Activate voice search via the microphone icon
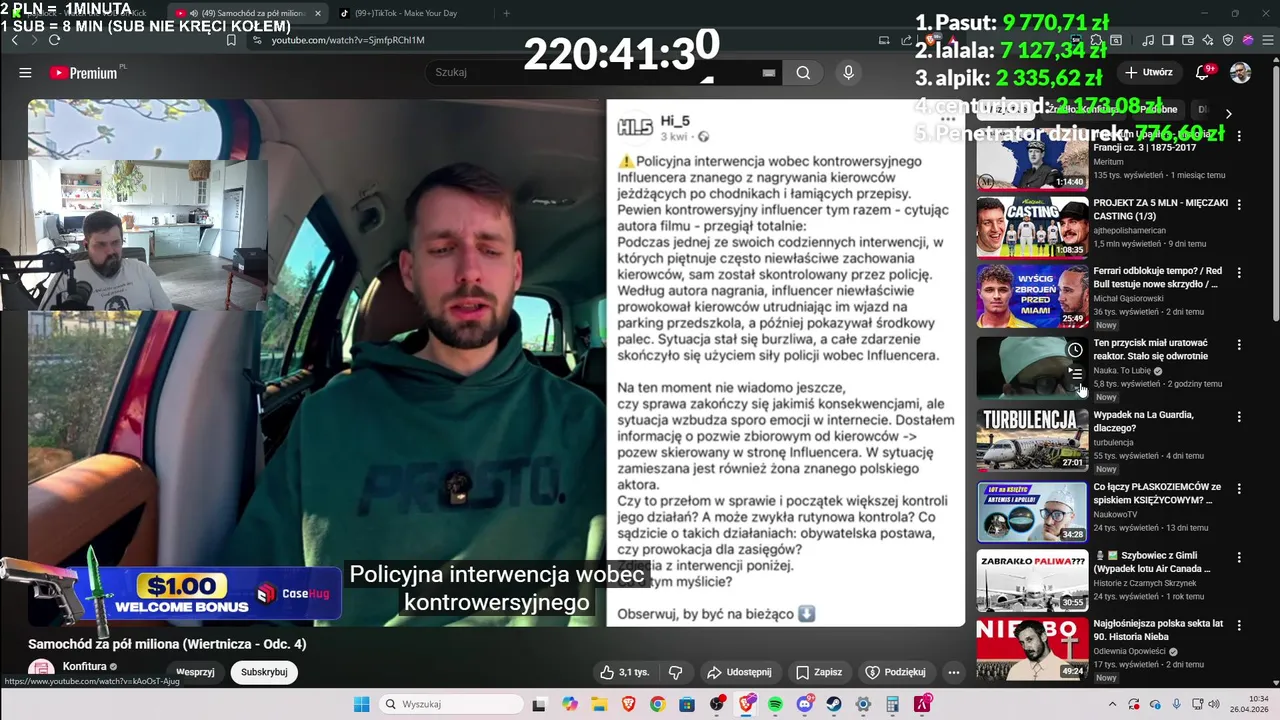Viewport: 1280px width, 720px height. coord(848,72)
